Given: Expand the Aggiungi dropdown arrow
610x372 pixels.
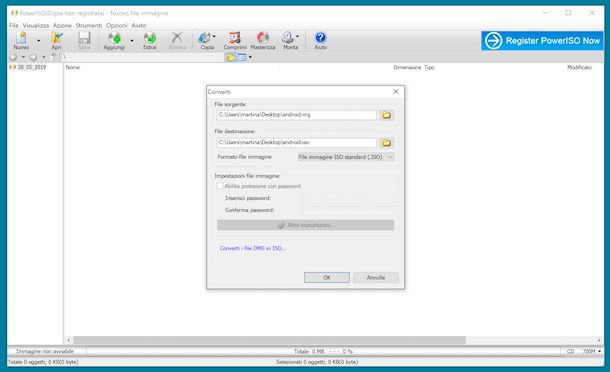Looking at the screenshot, I should [132, 40].
